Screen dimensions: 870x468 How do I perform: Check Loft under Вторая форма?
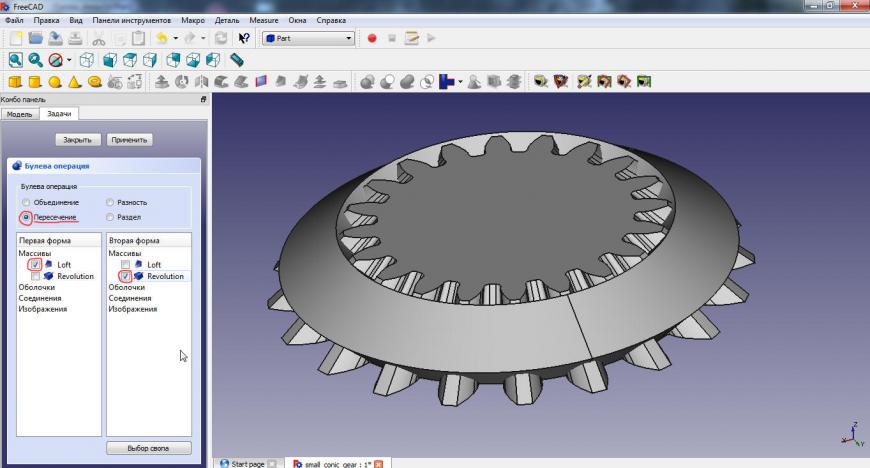pos(125,265)
